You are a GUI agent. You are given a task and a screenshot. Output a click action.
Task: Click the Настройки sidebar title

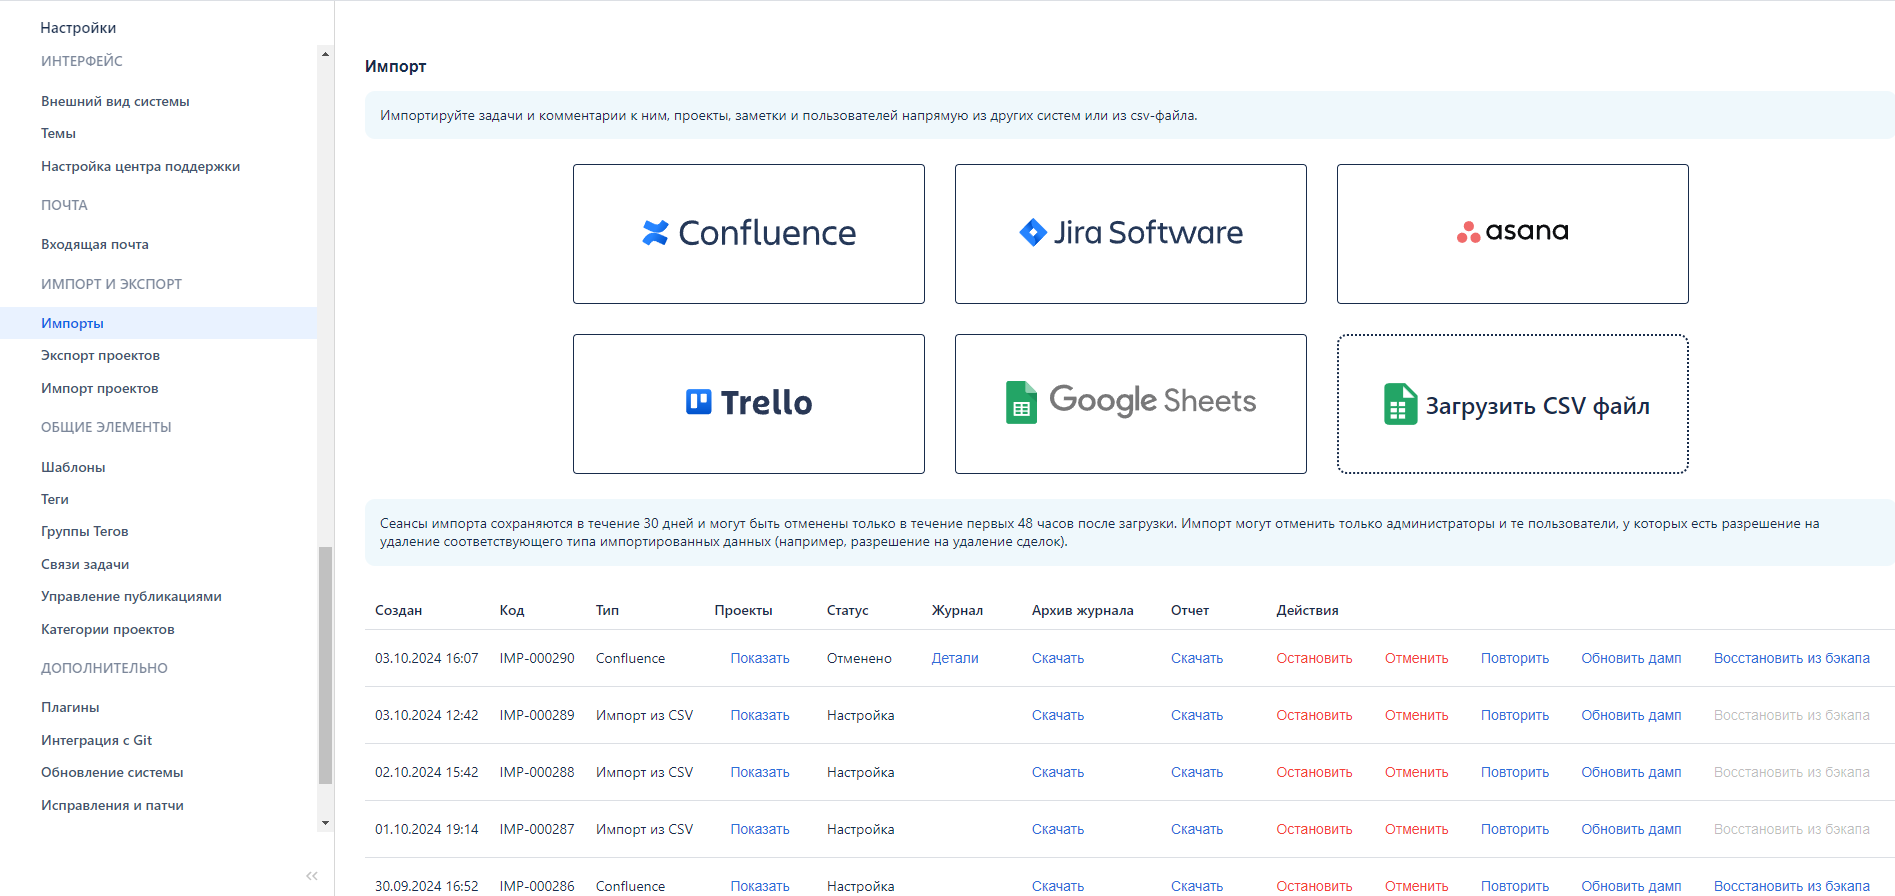coord(78,28)
